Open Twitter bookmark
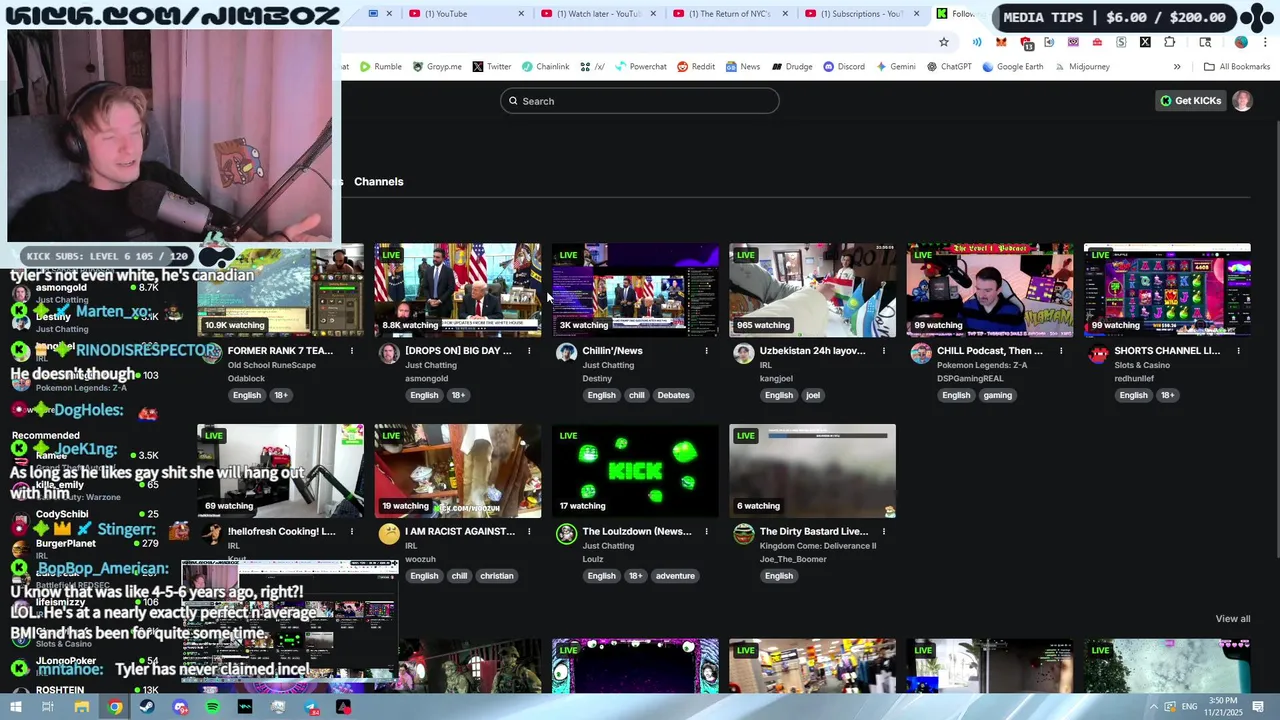1280x720 pixels. click(491, 67)
